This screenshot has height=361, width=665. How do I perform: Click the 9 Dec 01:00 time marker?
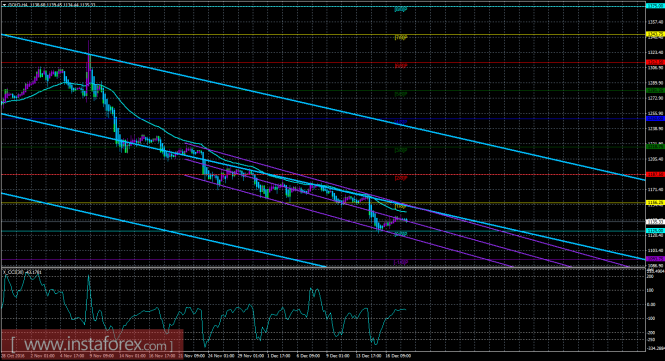tap(338, 356)
